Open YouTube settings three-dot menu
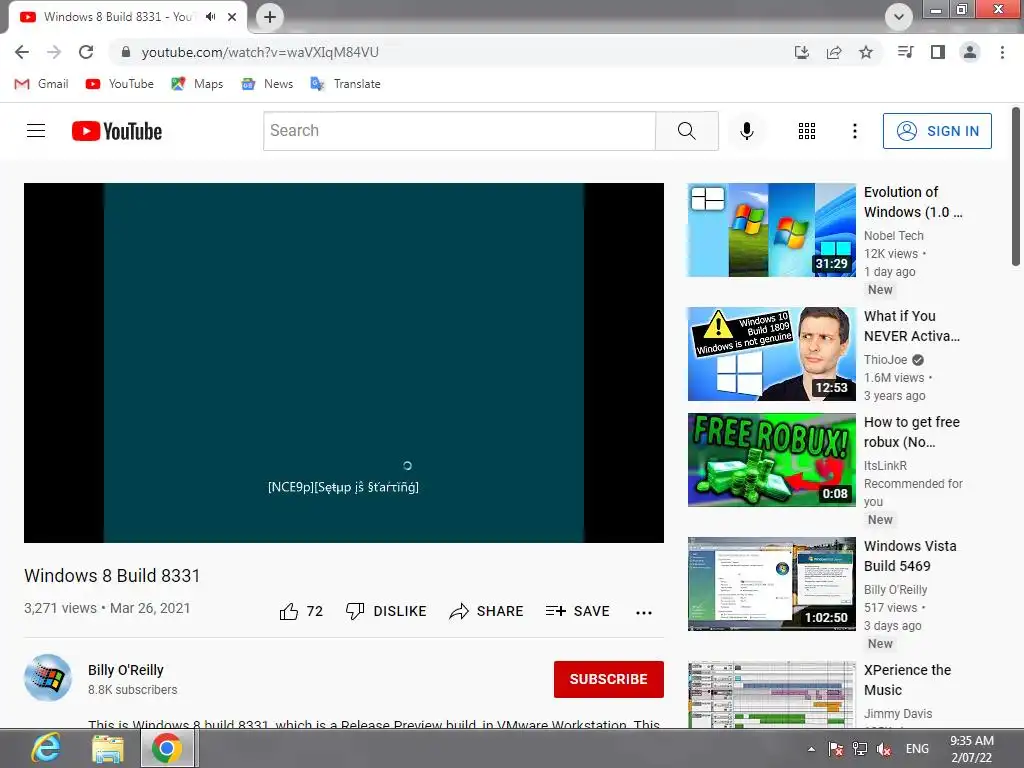 click(x=854, y=131)
